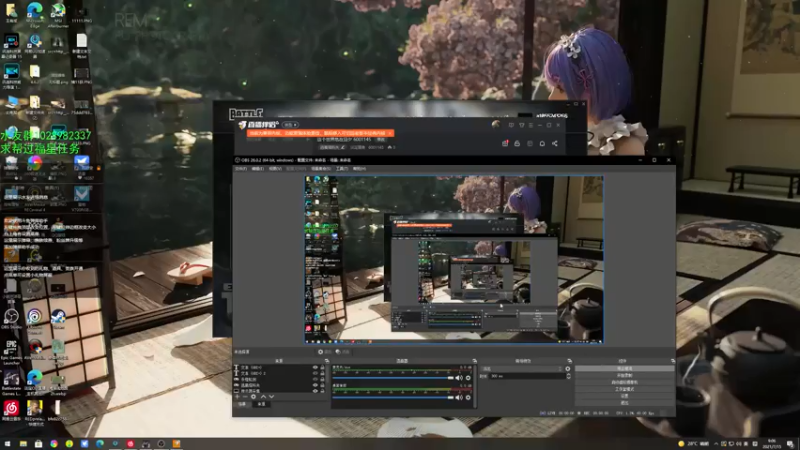This screenshot has height=450, width=800.
Task: Click the lock-shaped icon in the streaming companion toolbar
Action: click(x=517, y=143)
